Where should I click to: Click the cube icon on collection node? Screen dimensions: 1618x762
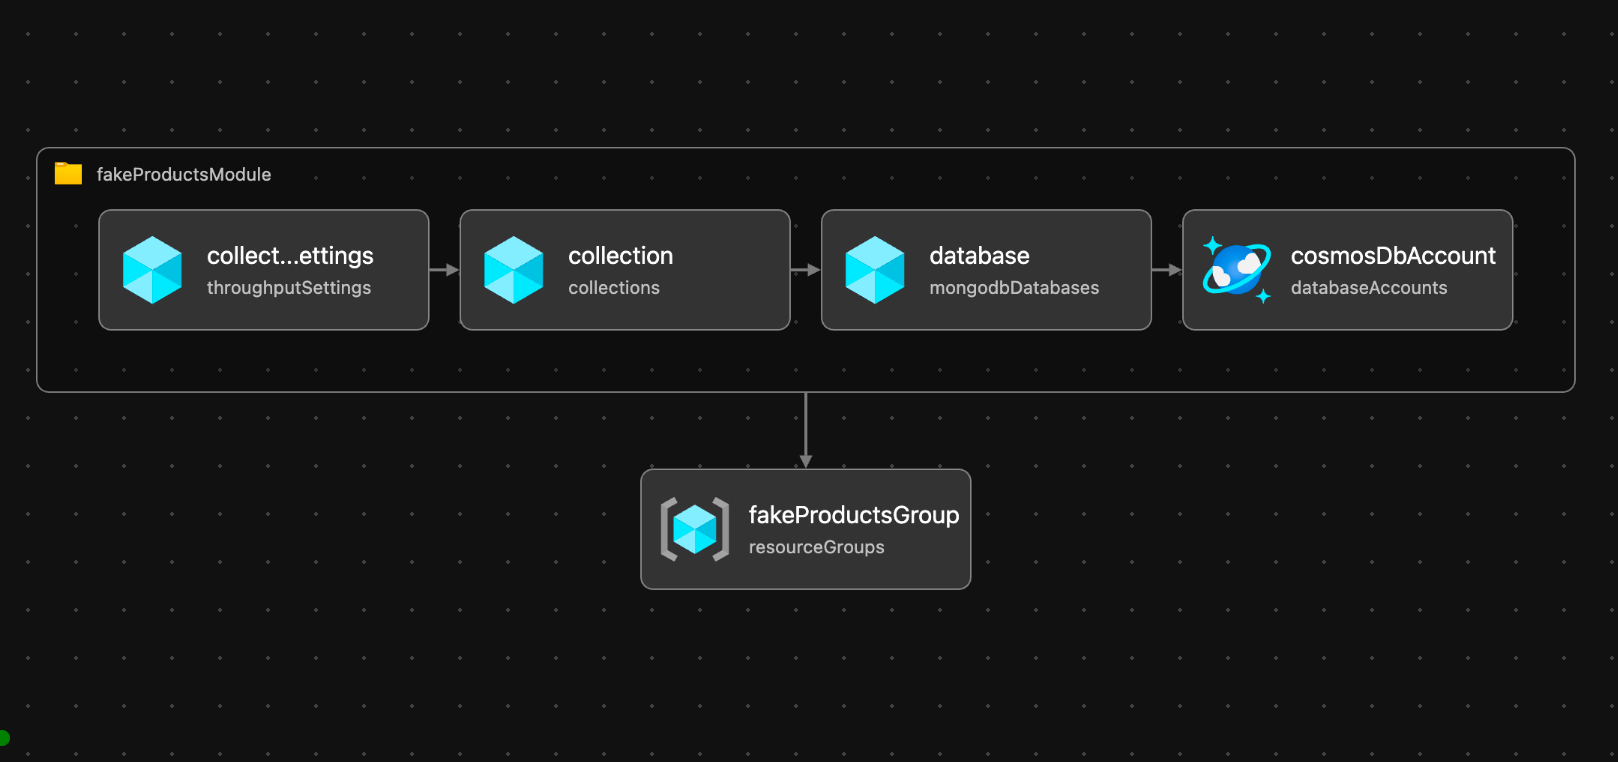pyautogui.click(x=513, y=270)
